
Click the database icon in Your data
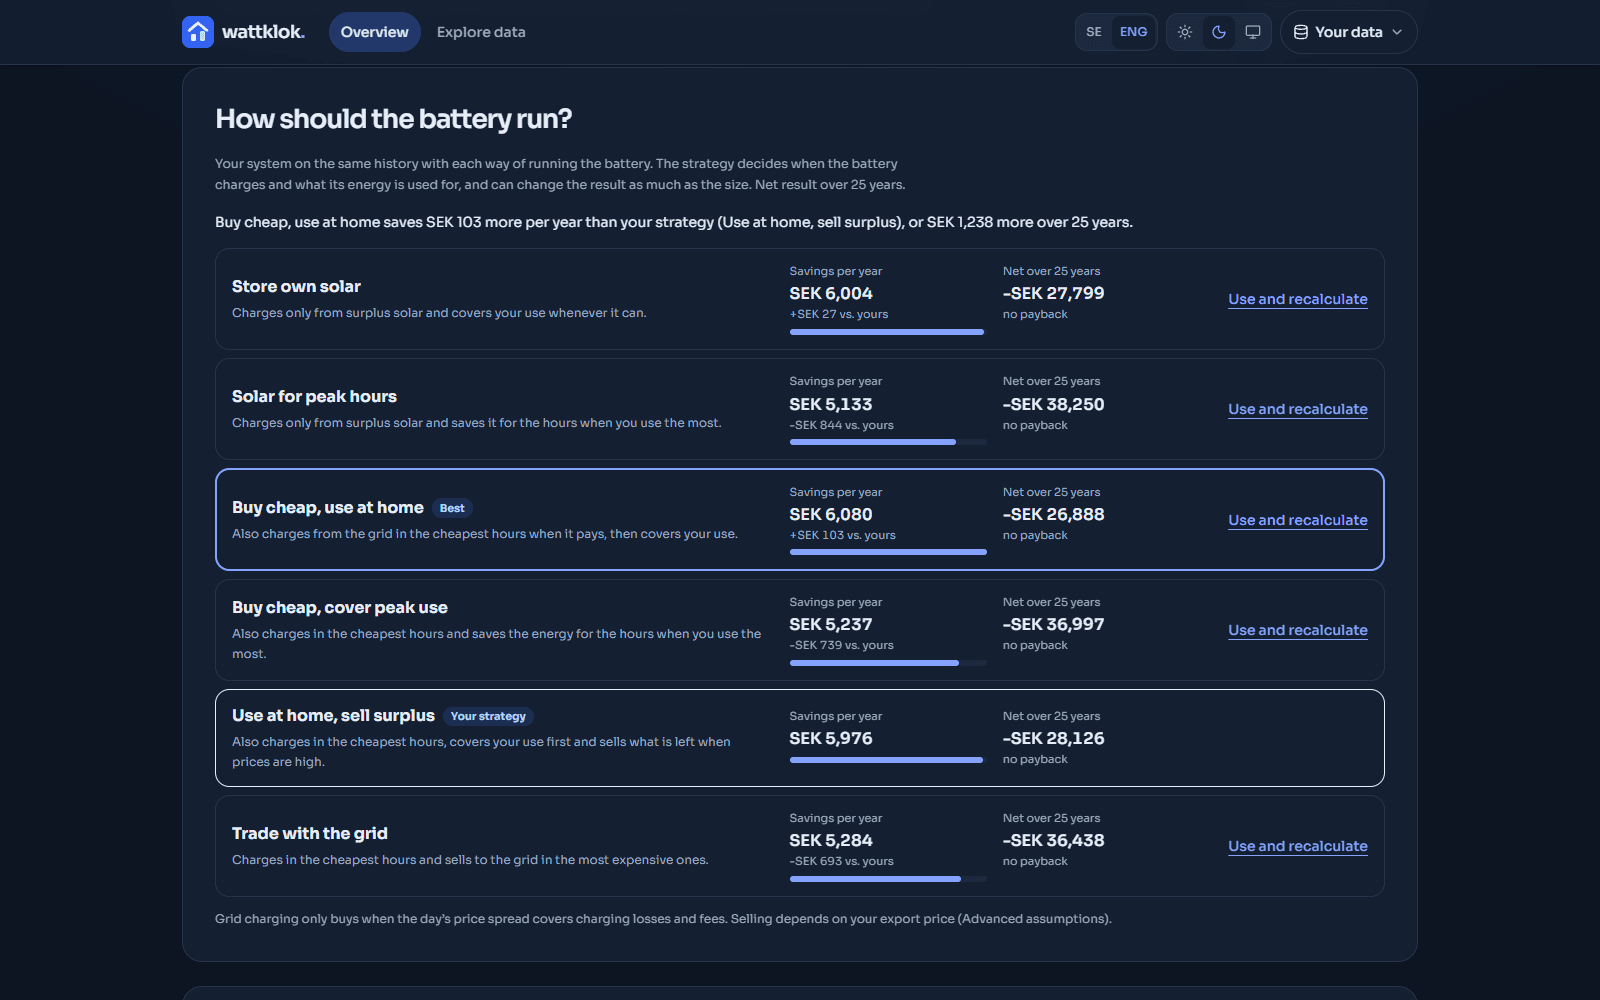click(x=1301, y=32)
